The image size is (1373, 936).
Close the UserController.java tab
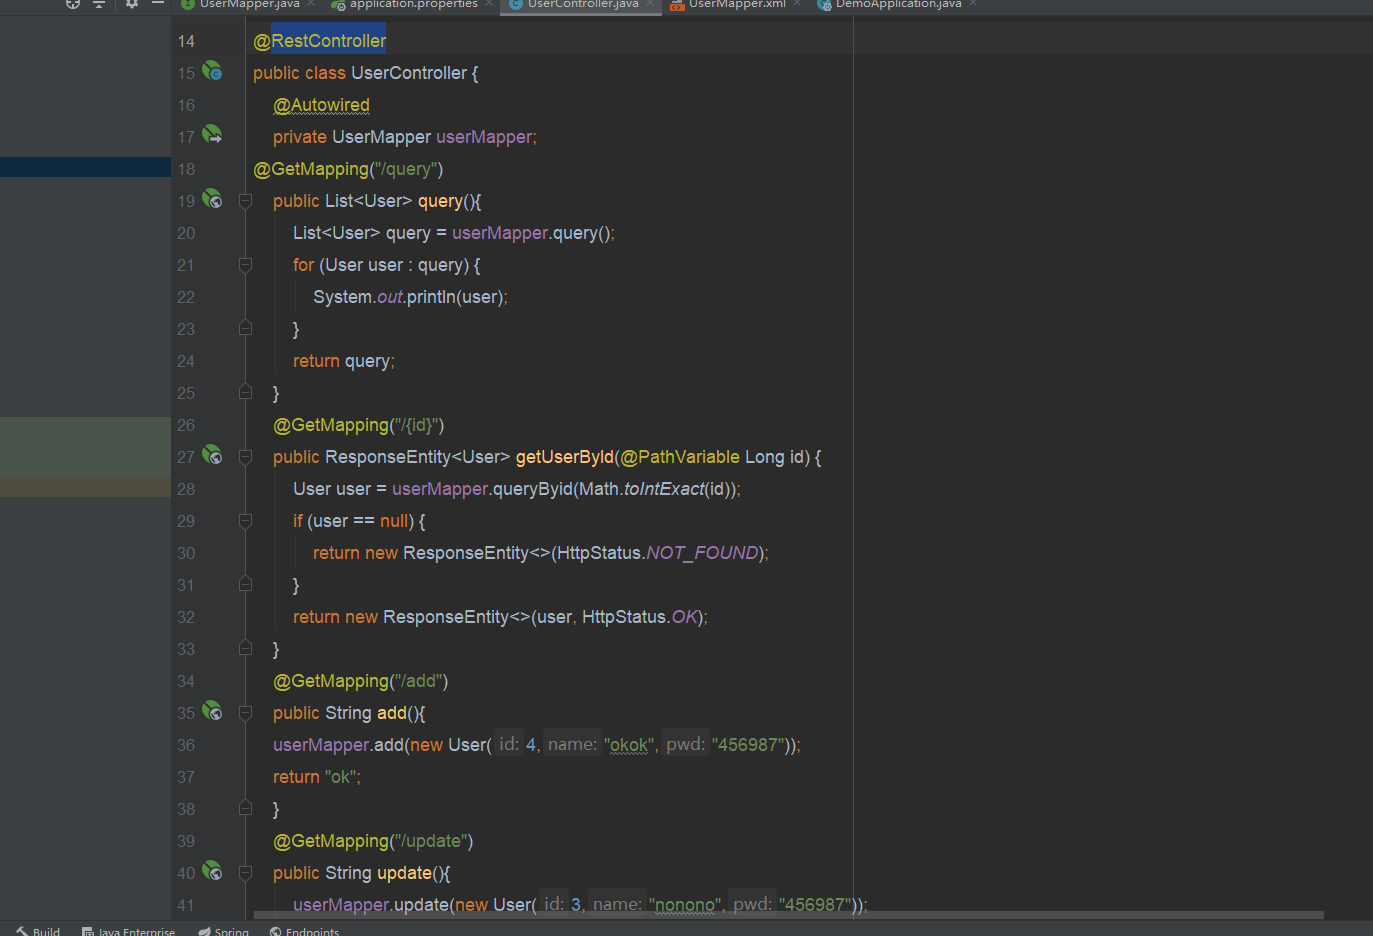[650, 4]
